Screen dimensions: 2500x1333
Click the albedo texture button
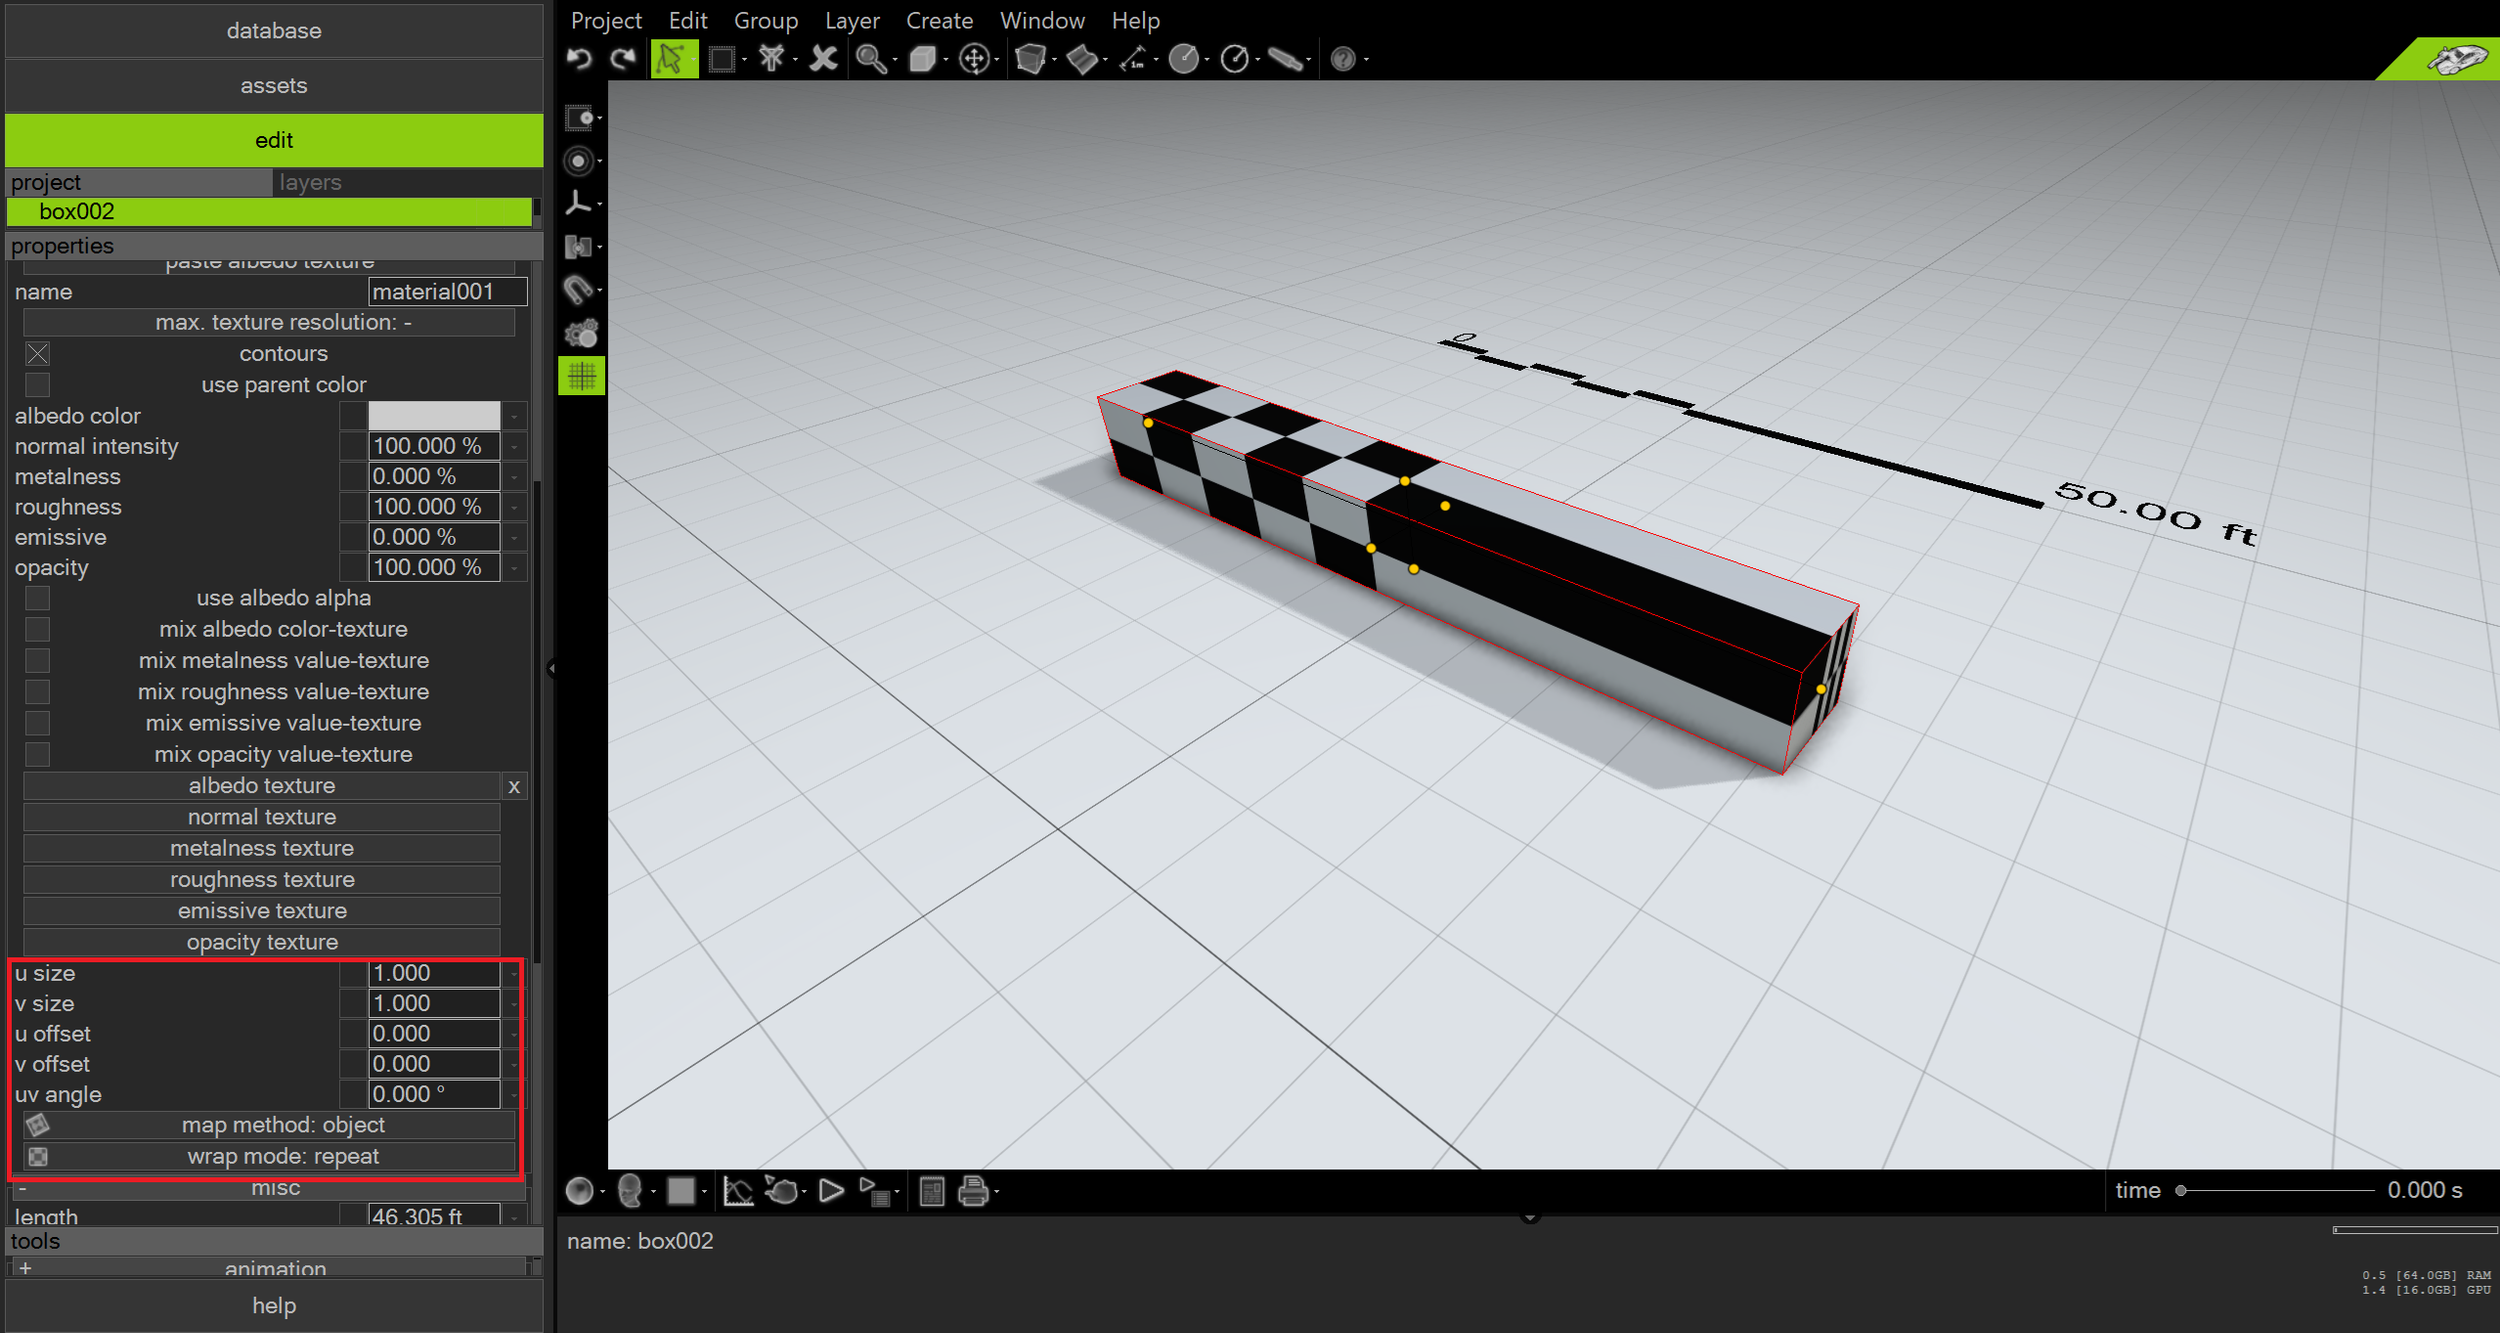coord(261,786)
